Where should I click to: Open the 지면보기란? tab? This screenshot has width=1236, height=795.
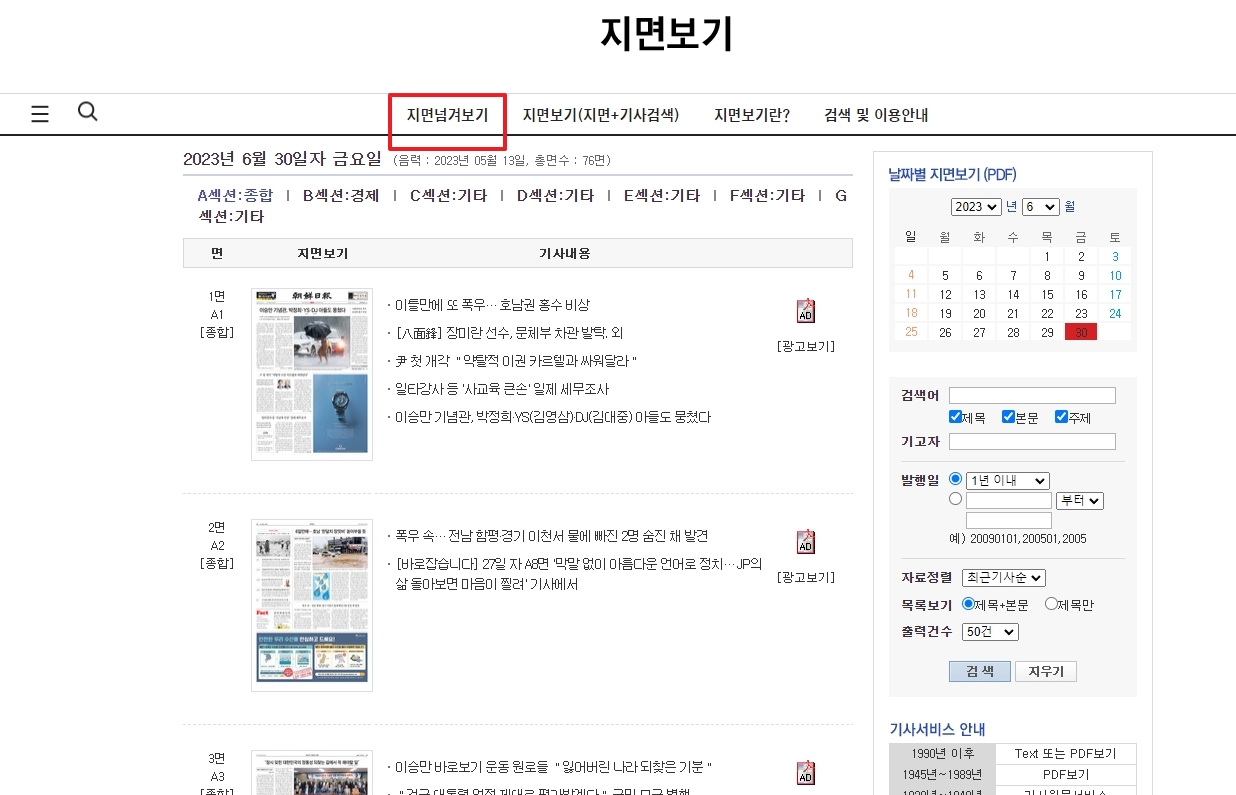pyautogui.click(x=752, y=115)
